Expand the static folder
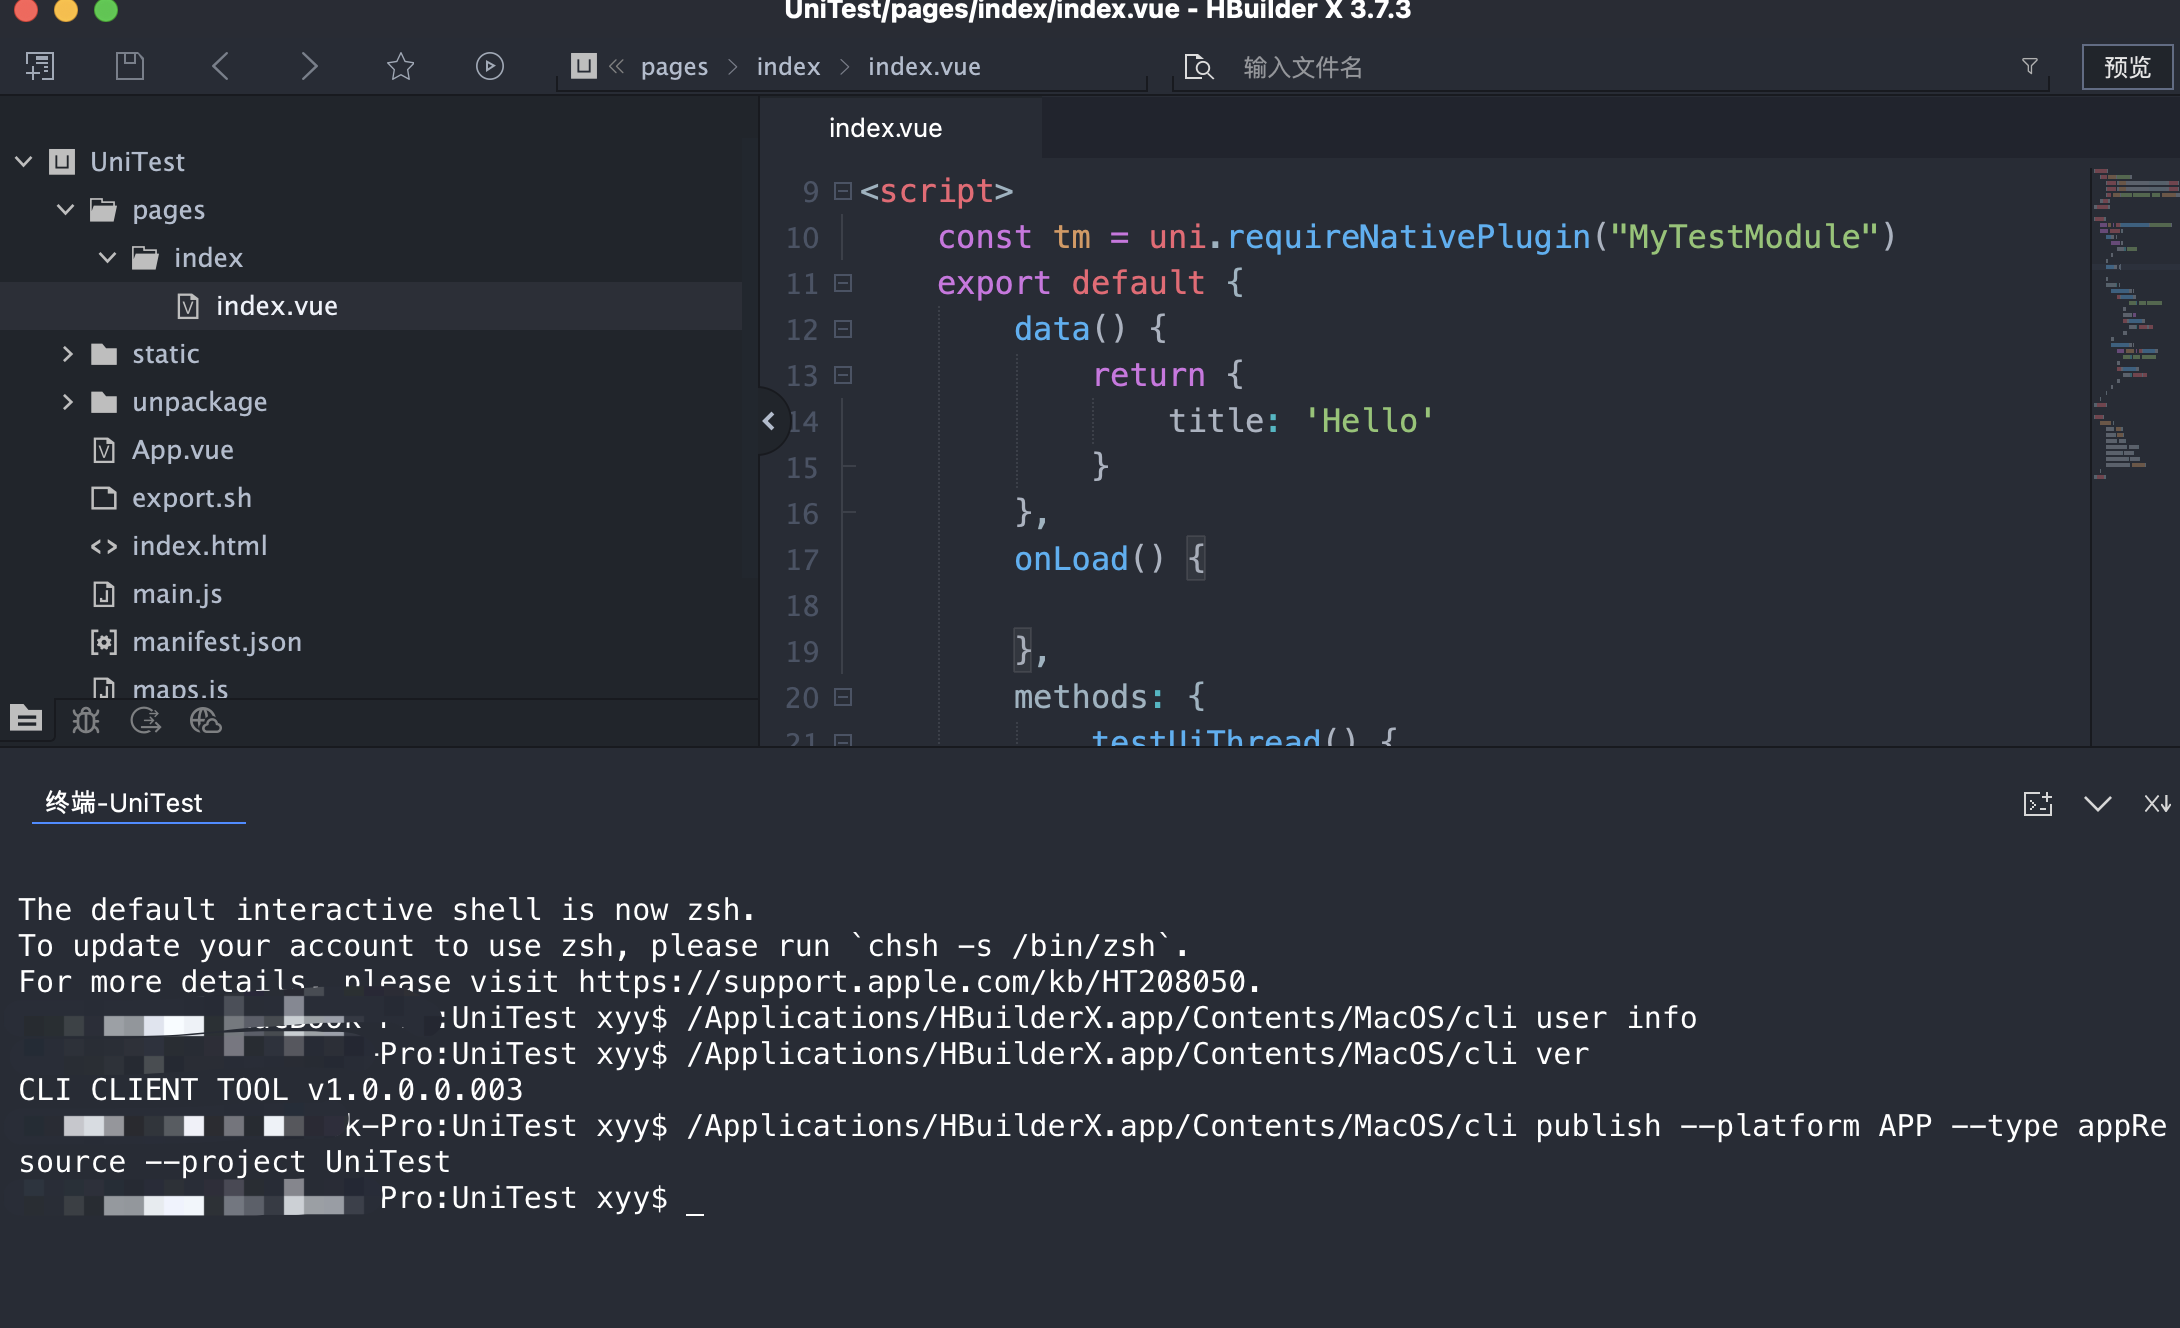Image resolution: width=2180 pixels, height=1328 pixels. (x=67, y=353)
